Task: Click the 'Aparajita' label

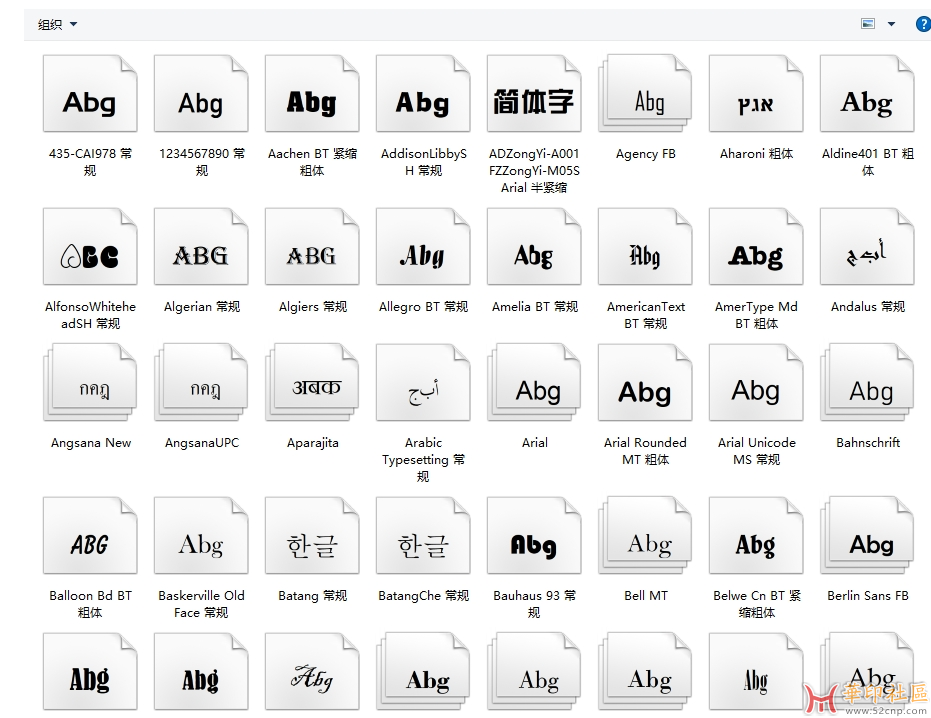Action: pyautogui.click(x=312, y=443)
